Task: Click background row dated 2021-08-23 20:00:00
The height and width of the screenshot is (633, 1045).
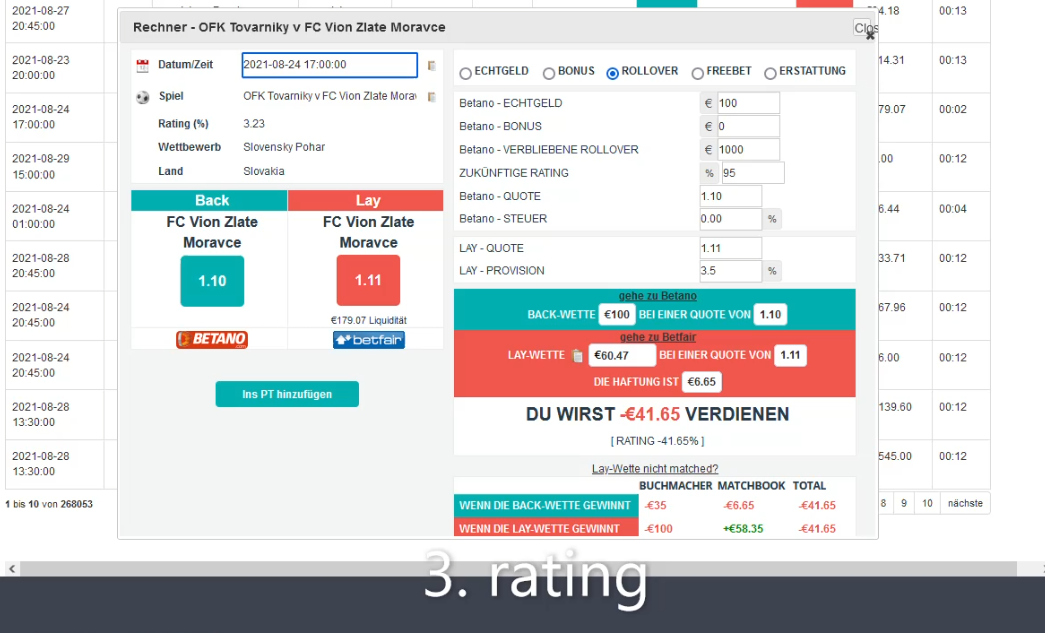Action: click(55, 67)
